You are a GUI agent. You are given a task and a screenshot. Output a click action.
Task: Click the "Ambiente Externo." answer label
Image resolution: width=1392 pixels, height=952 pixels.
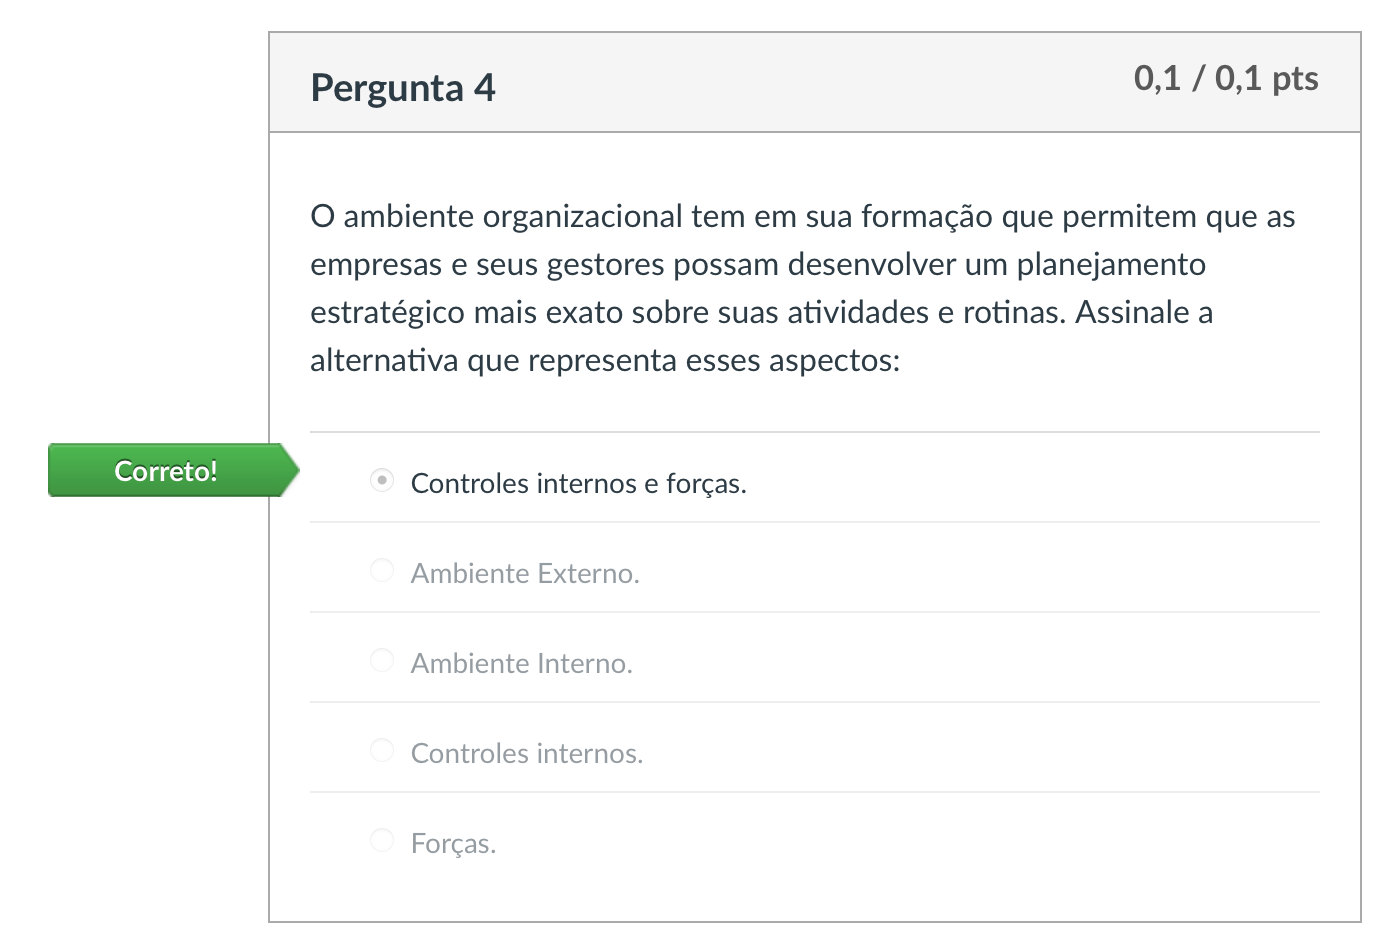[x=525, y=574]
